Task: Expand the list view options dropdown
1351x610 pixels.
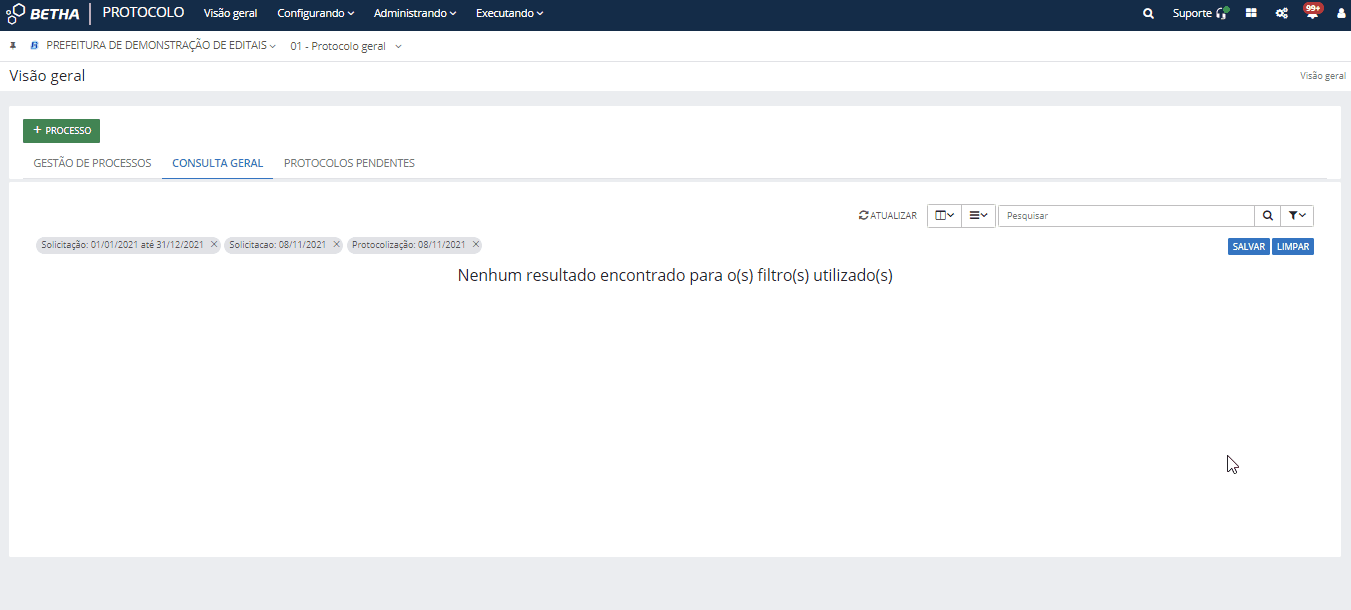Action: click(978, 216)
